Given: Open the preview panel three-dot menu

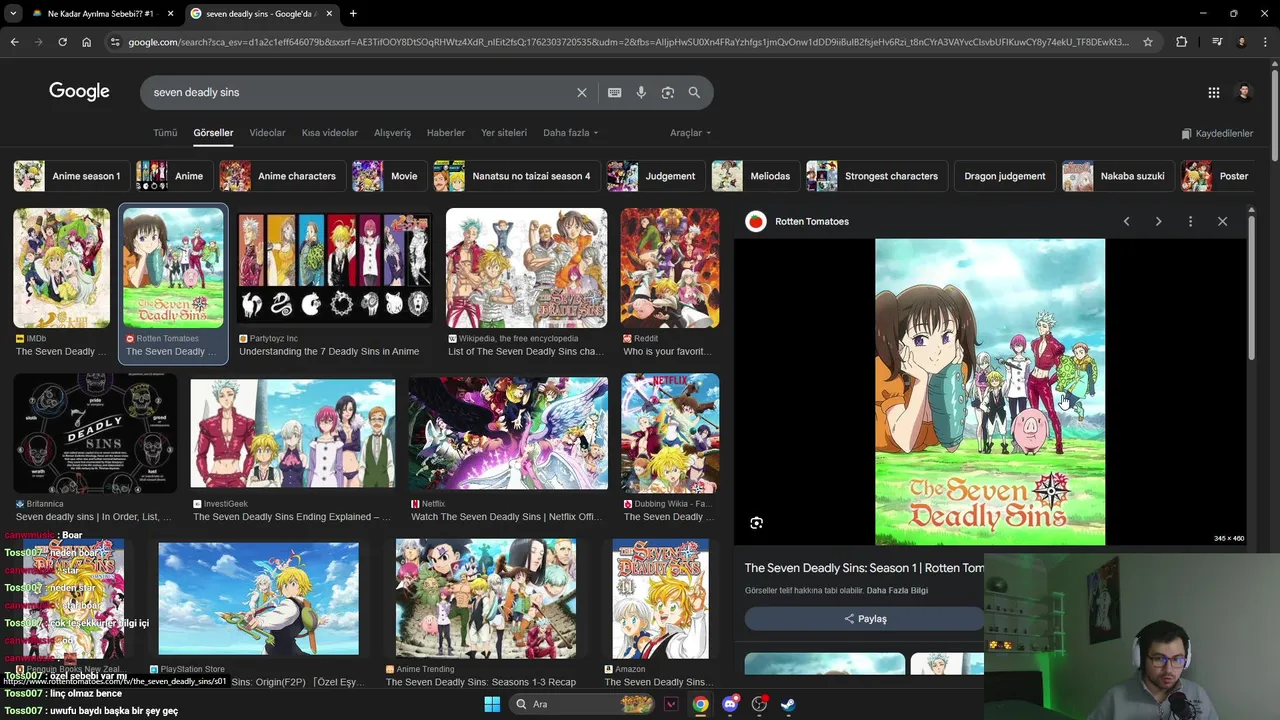Looking at the screenshot, I should (x=1190, y=221).
